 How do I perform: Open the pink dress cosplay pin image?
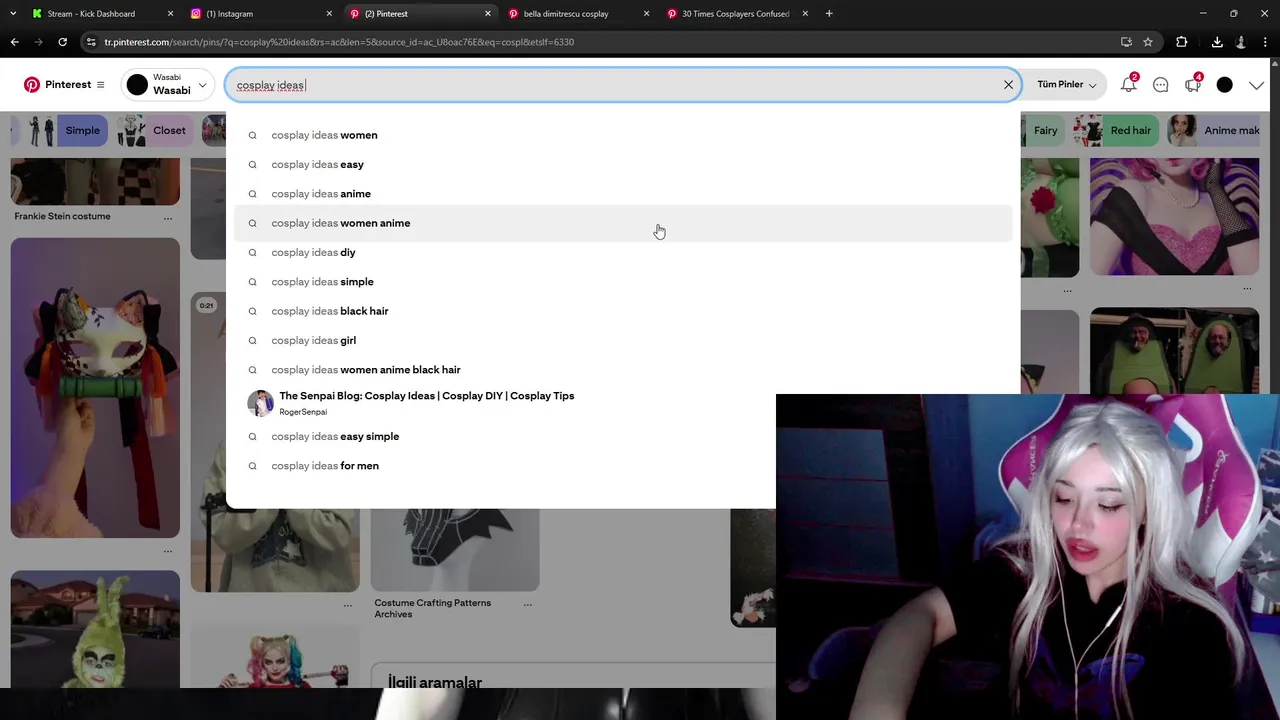pyautogui.click(x=1174, y=216)
